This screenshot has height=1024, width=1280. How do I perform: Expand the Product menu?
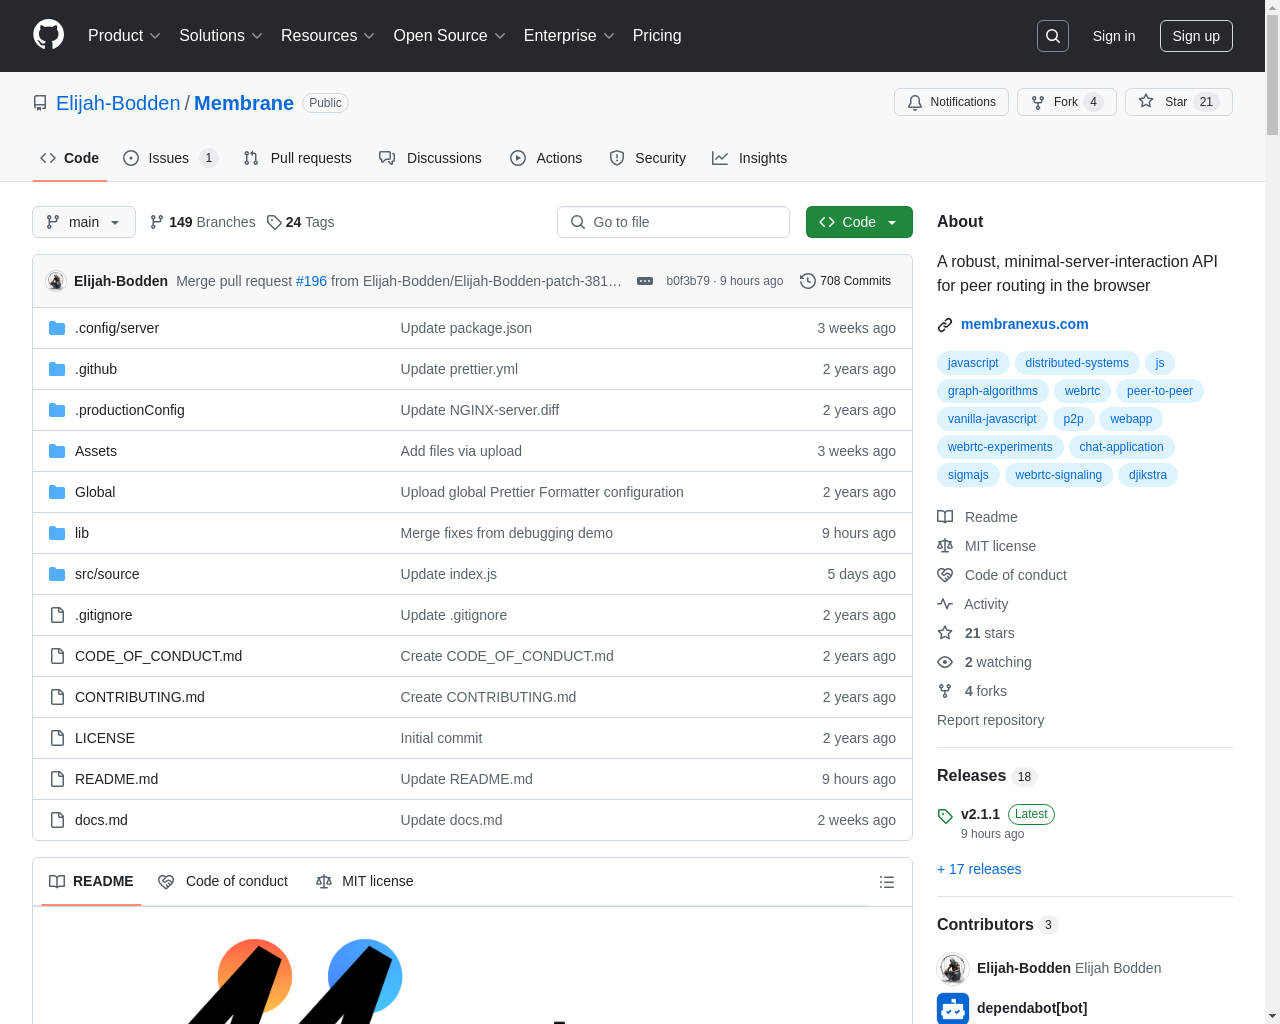[x=124, y=36]
